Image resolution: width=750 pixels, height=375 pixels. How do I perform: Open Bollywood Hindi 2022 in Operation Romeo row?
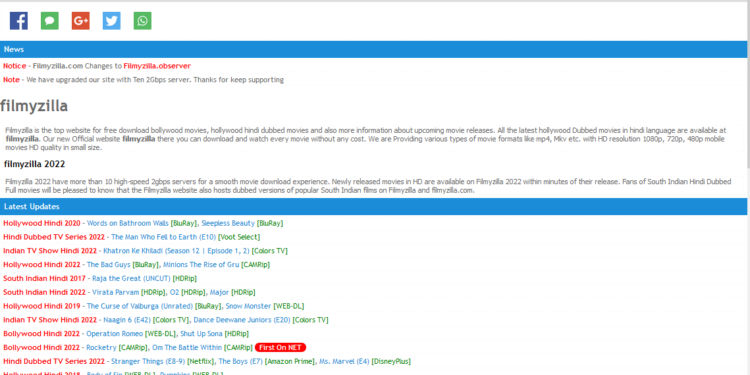click(x=41, y=334)
